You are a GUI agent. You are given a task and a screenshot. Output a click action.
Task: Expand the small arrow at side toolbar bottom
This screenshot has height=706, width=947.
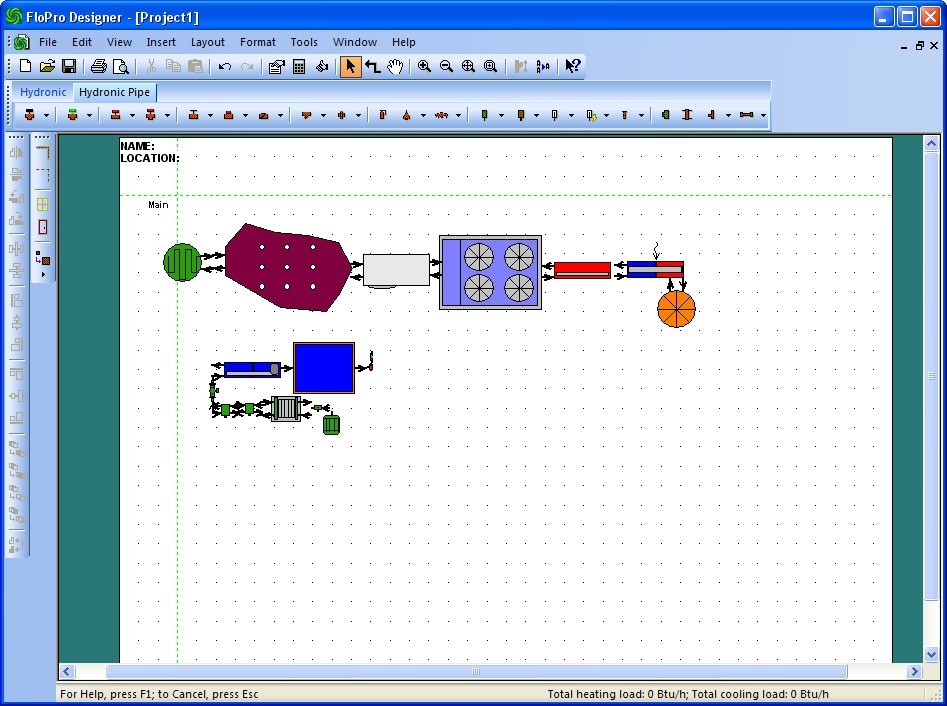tap(43, 274)
